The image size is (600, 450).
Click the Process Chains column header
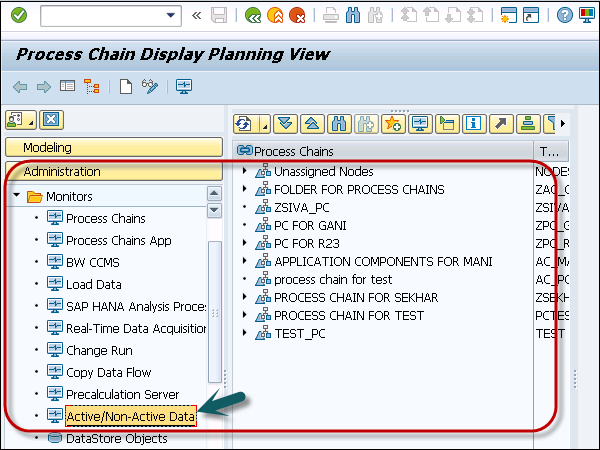pyautogui.click(x=383, y=151)
